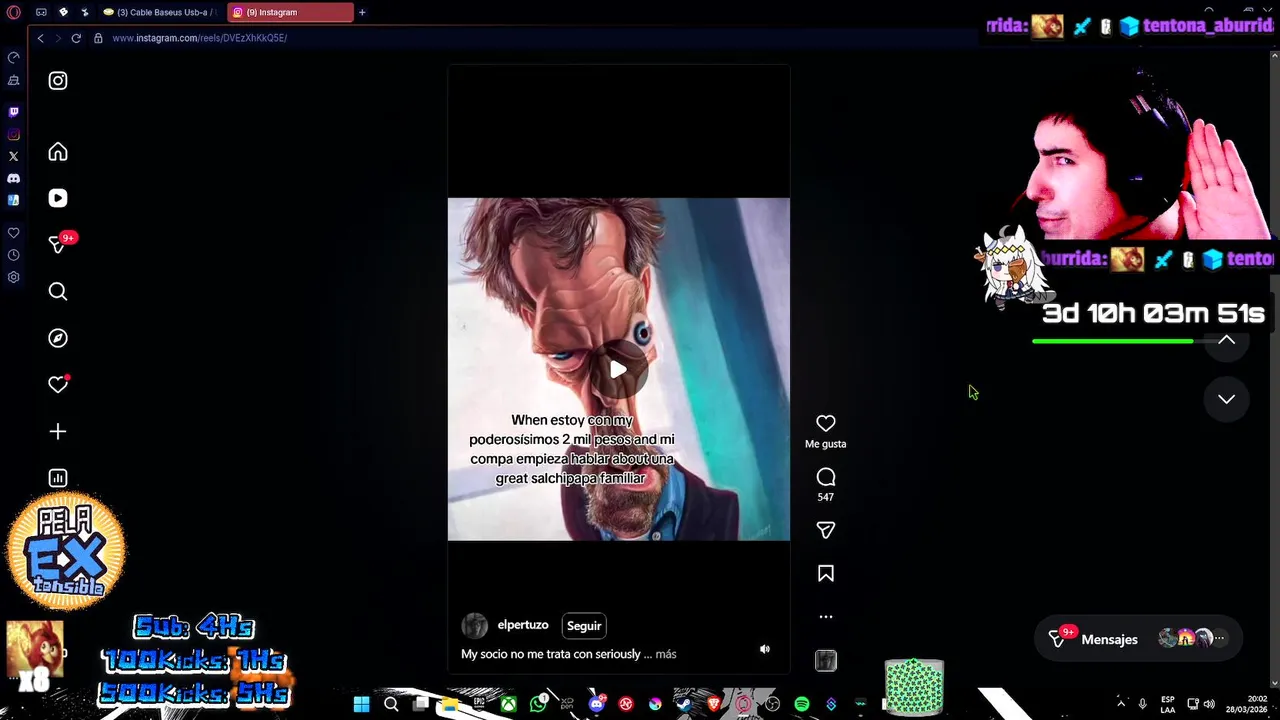Open Instagram notifications heart icon

[58, 385]
